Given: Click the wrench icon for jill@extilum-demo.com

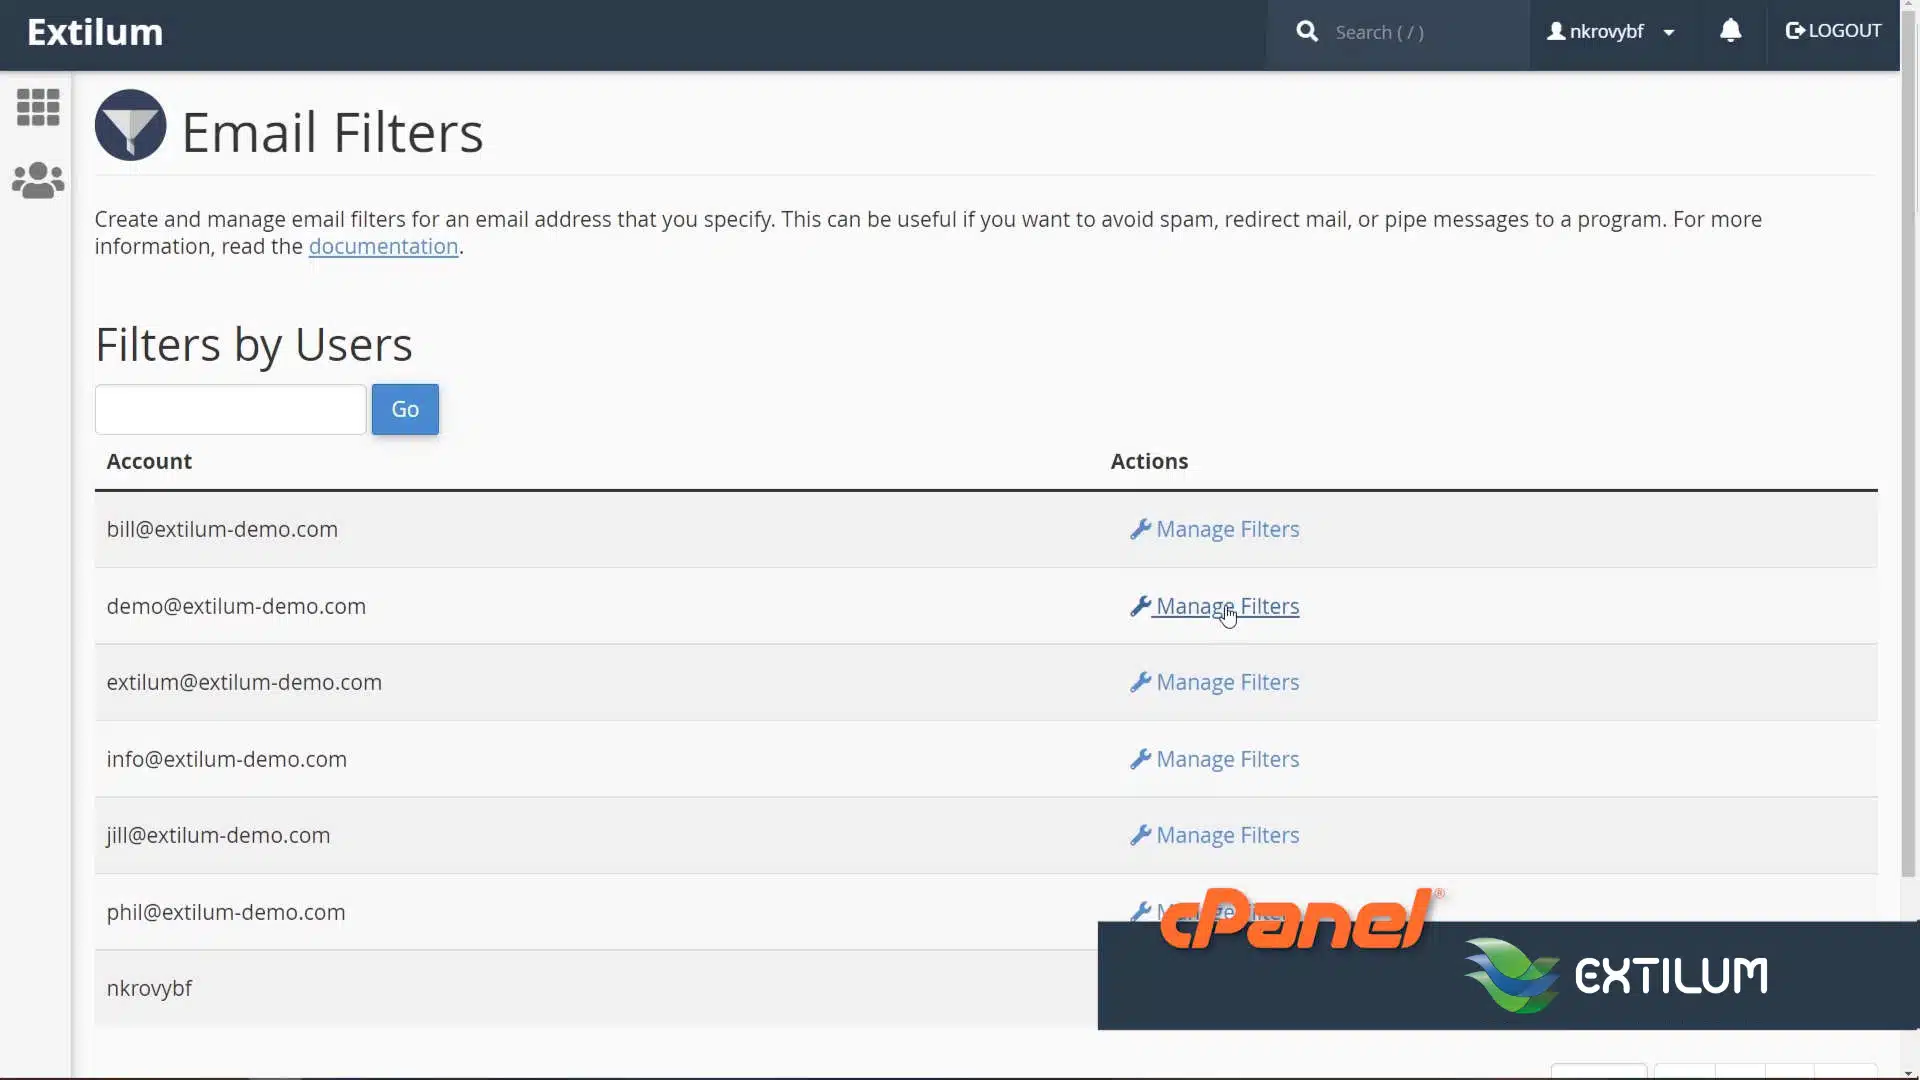Looking at the screenshot, I should (x=1140, y=835).
